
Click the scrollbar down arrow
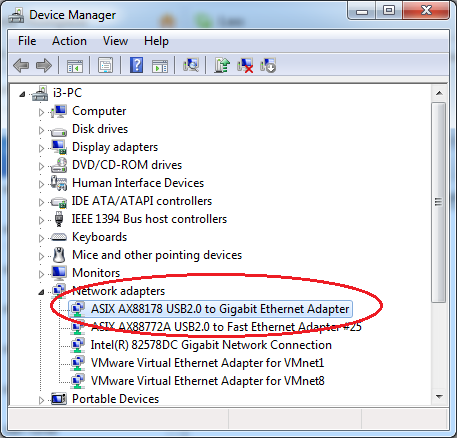(439, 397)
